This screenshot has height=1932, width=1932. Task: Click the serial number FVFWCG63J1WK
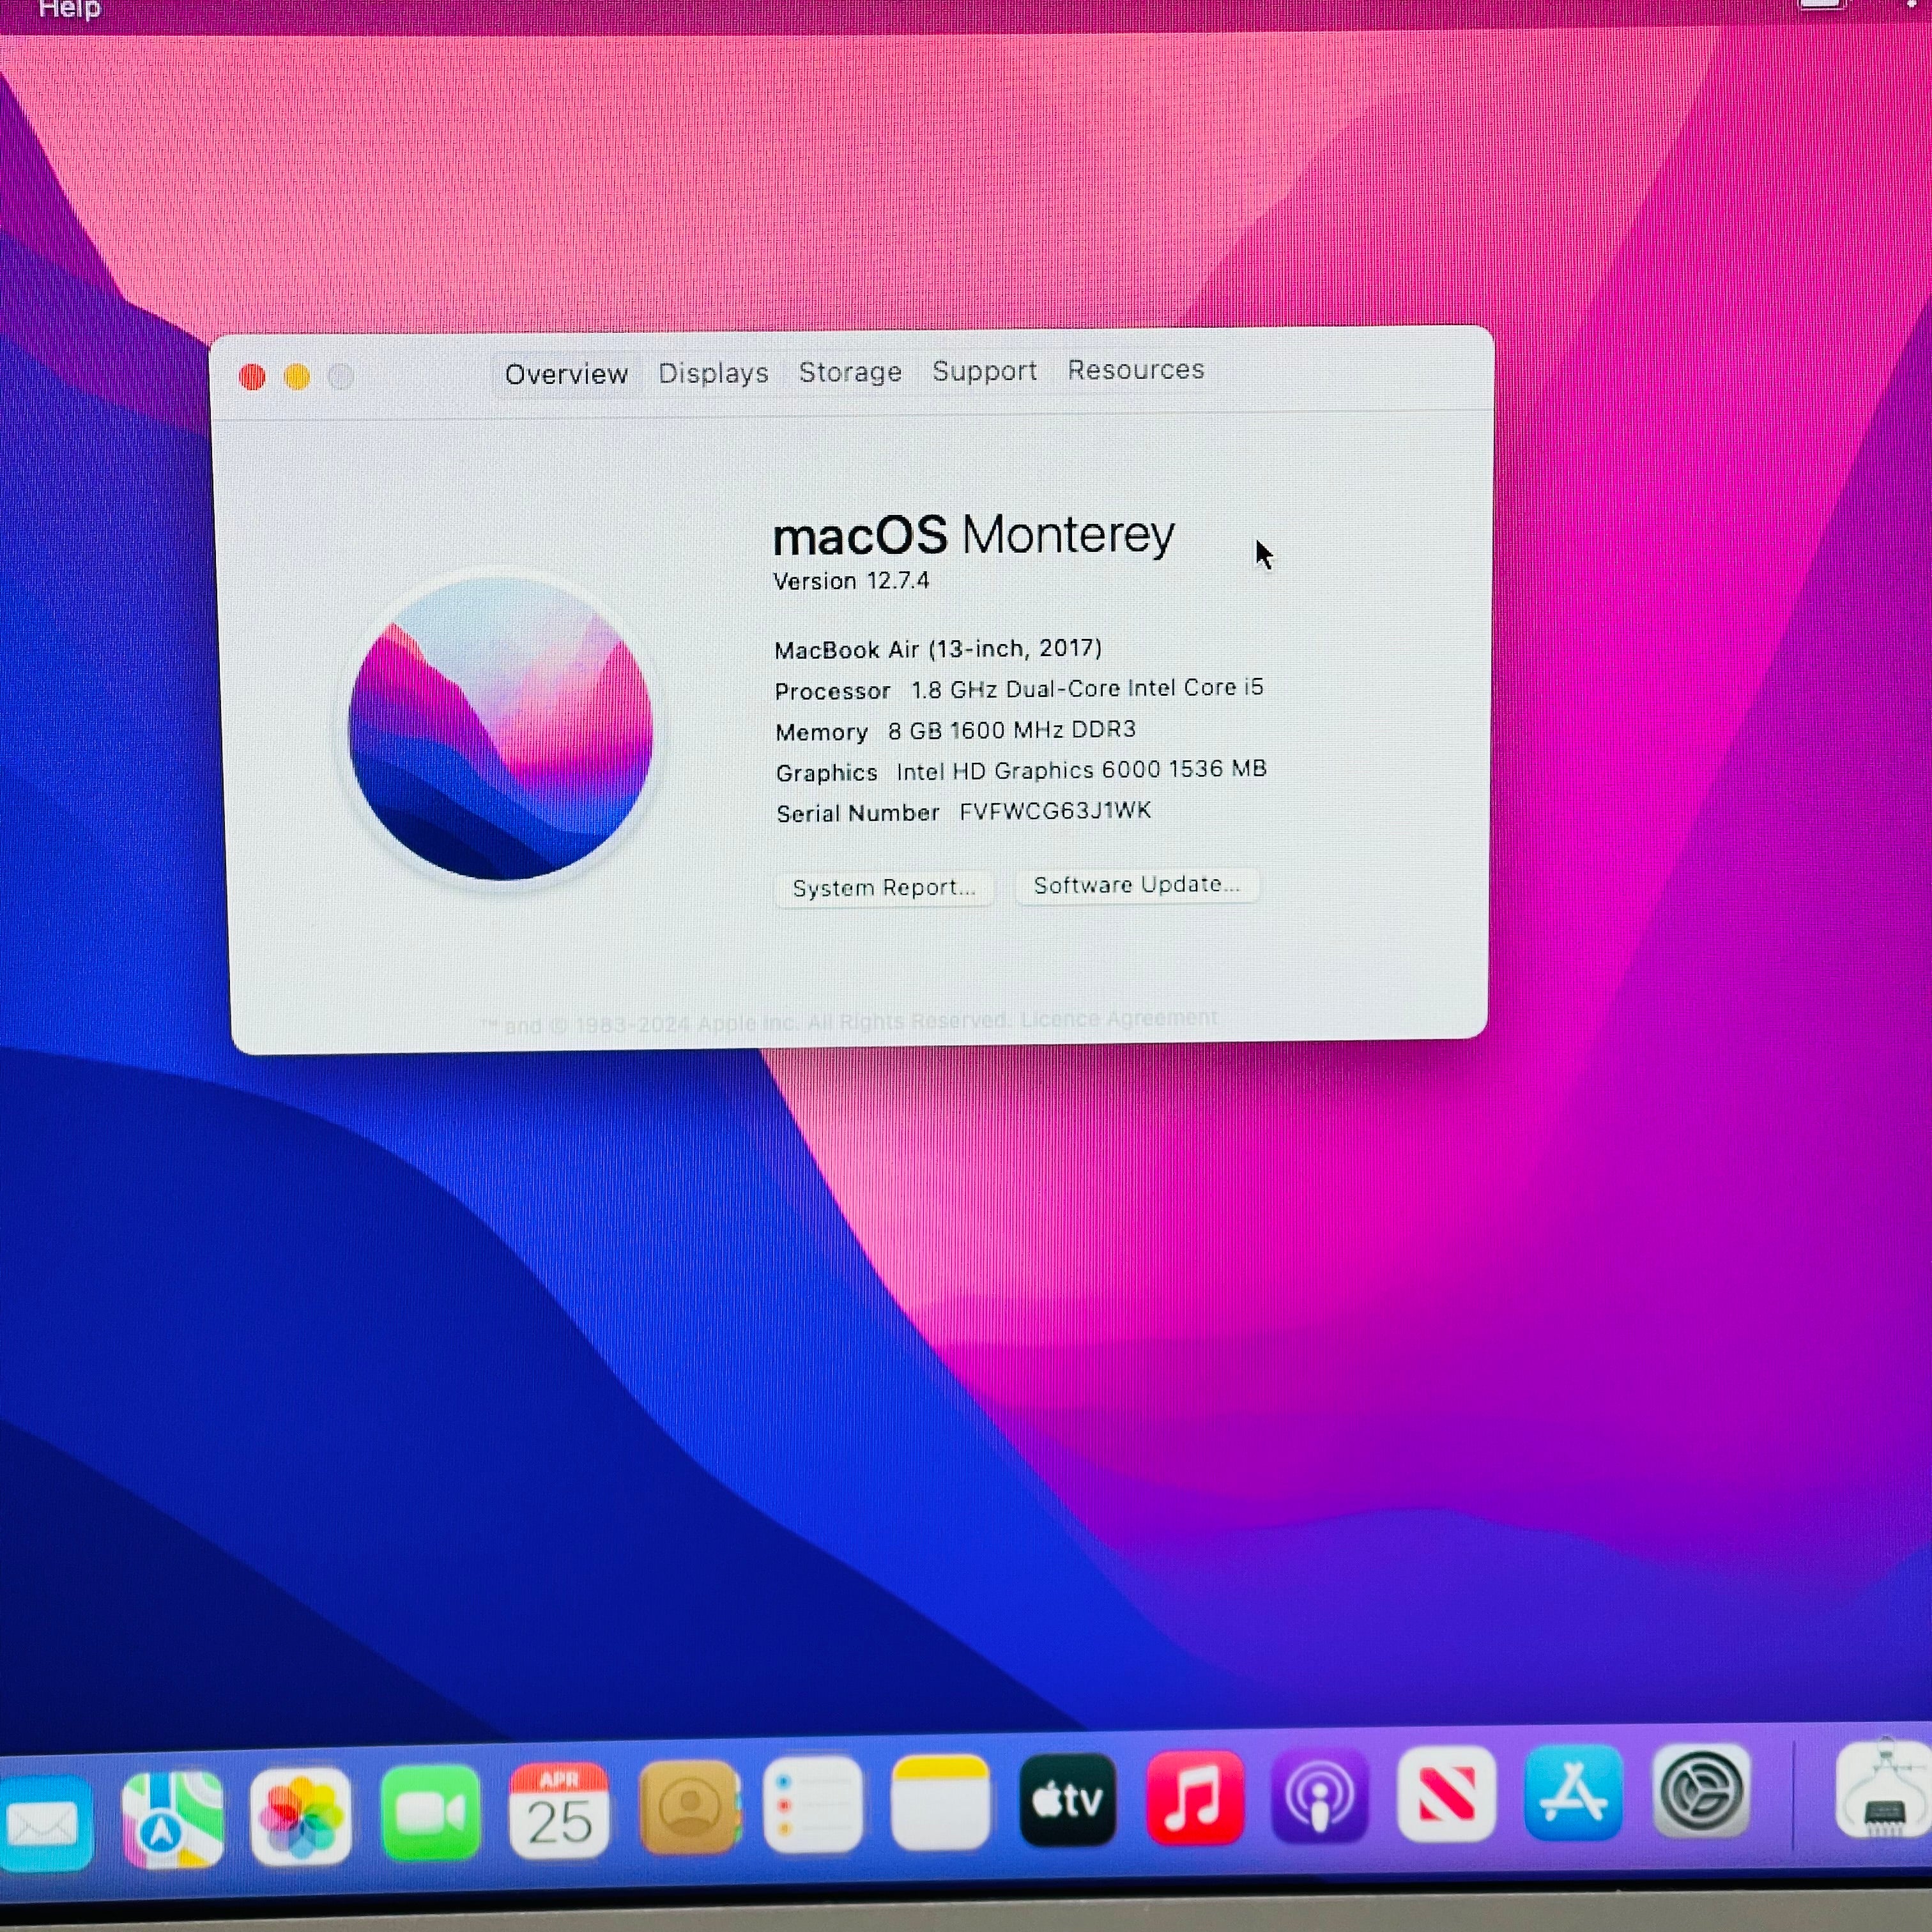(1055, 811)
